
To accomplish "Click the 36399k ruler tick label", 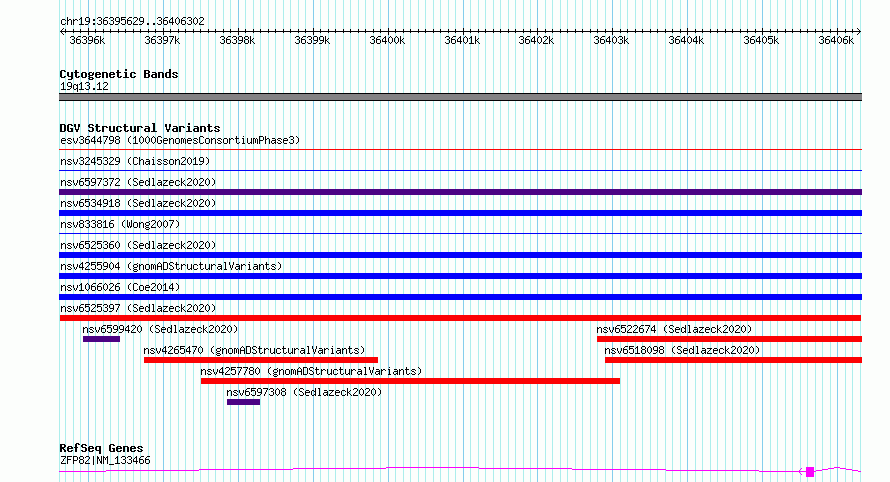I will pos(312,40).
